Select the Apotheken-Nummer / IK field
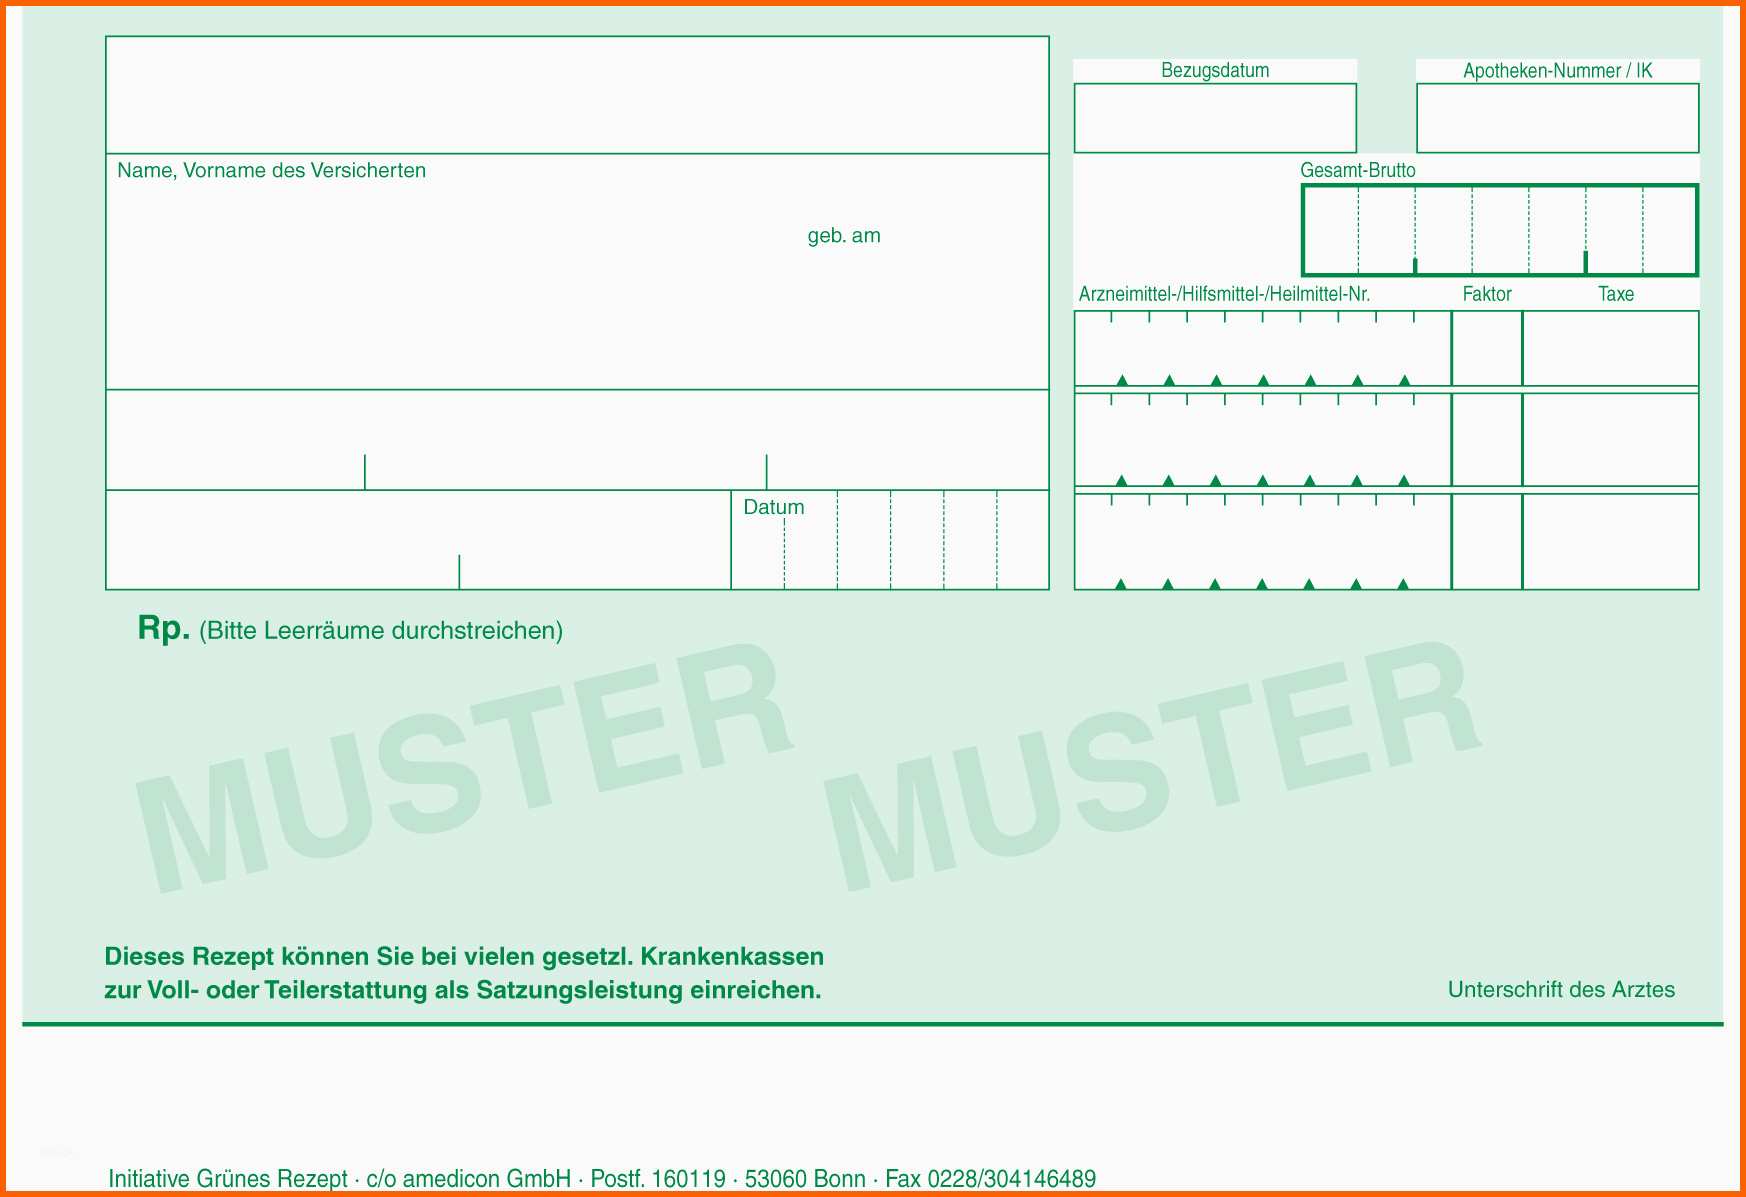The image size is (1746, 1197). point(1557,118)
